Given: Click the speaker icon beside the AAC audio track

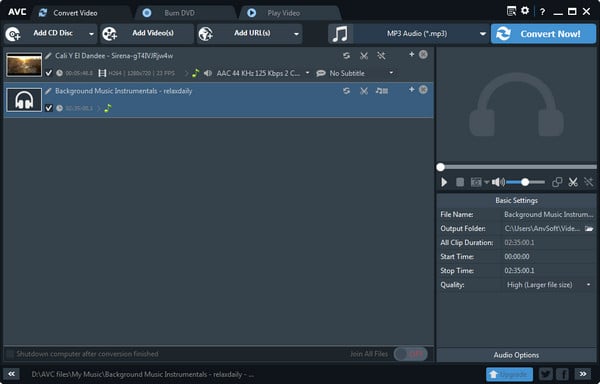Looking at the screenshot, I should [208, 73].
